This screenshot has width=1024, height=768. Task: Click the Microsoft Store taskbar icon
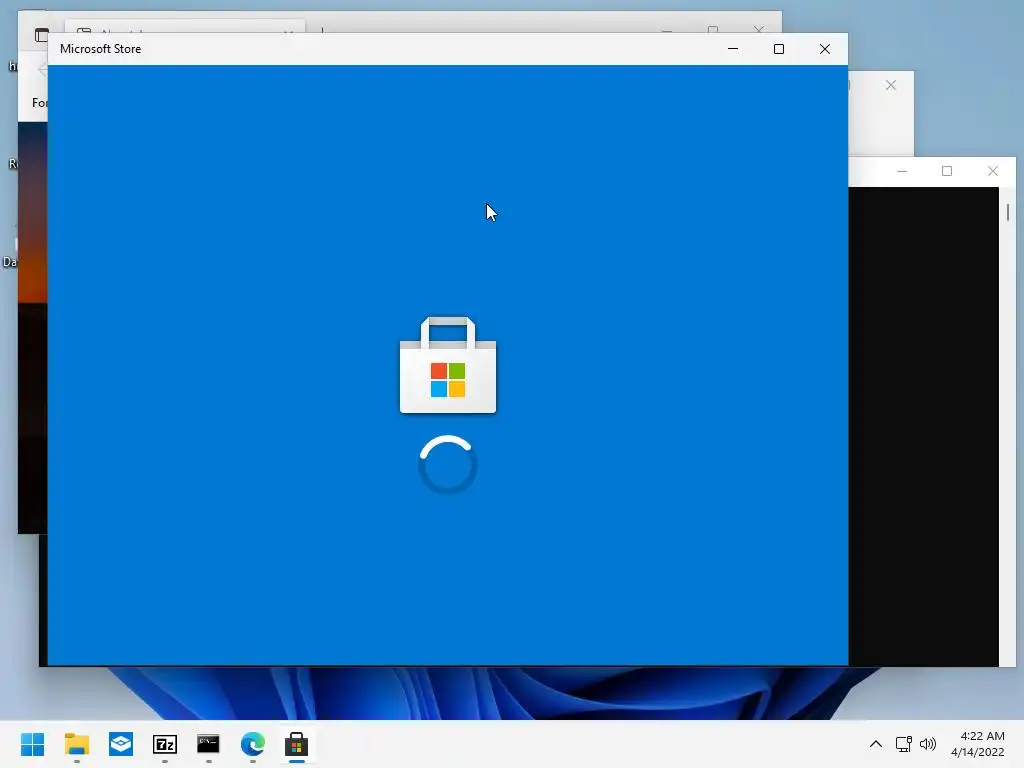click(x=296, y=744)
